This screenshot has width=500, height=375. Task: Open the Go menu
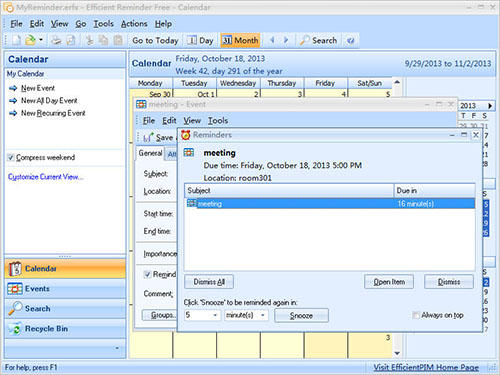click(x=81, y=24)
